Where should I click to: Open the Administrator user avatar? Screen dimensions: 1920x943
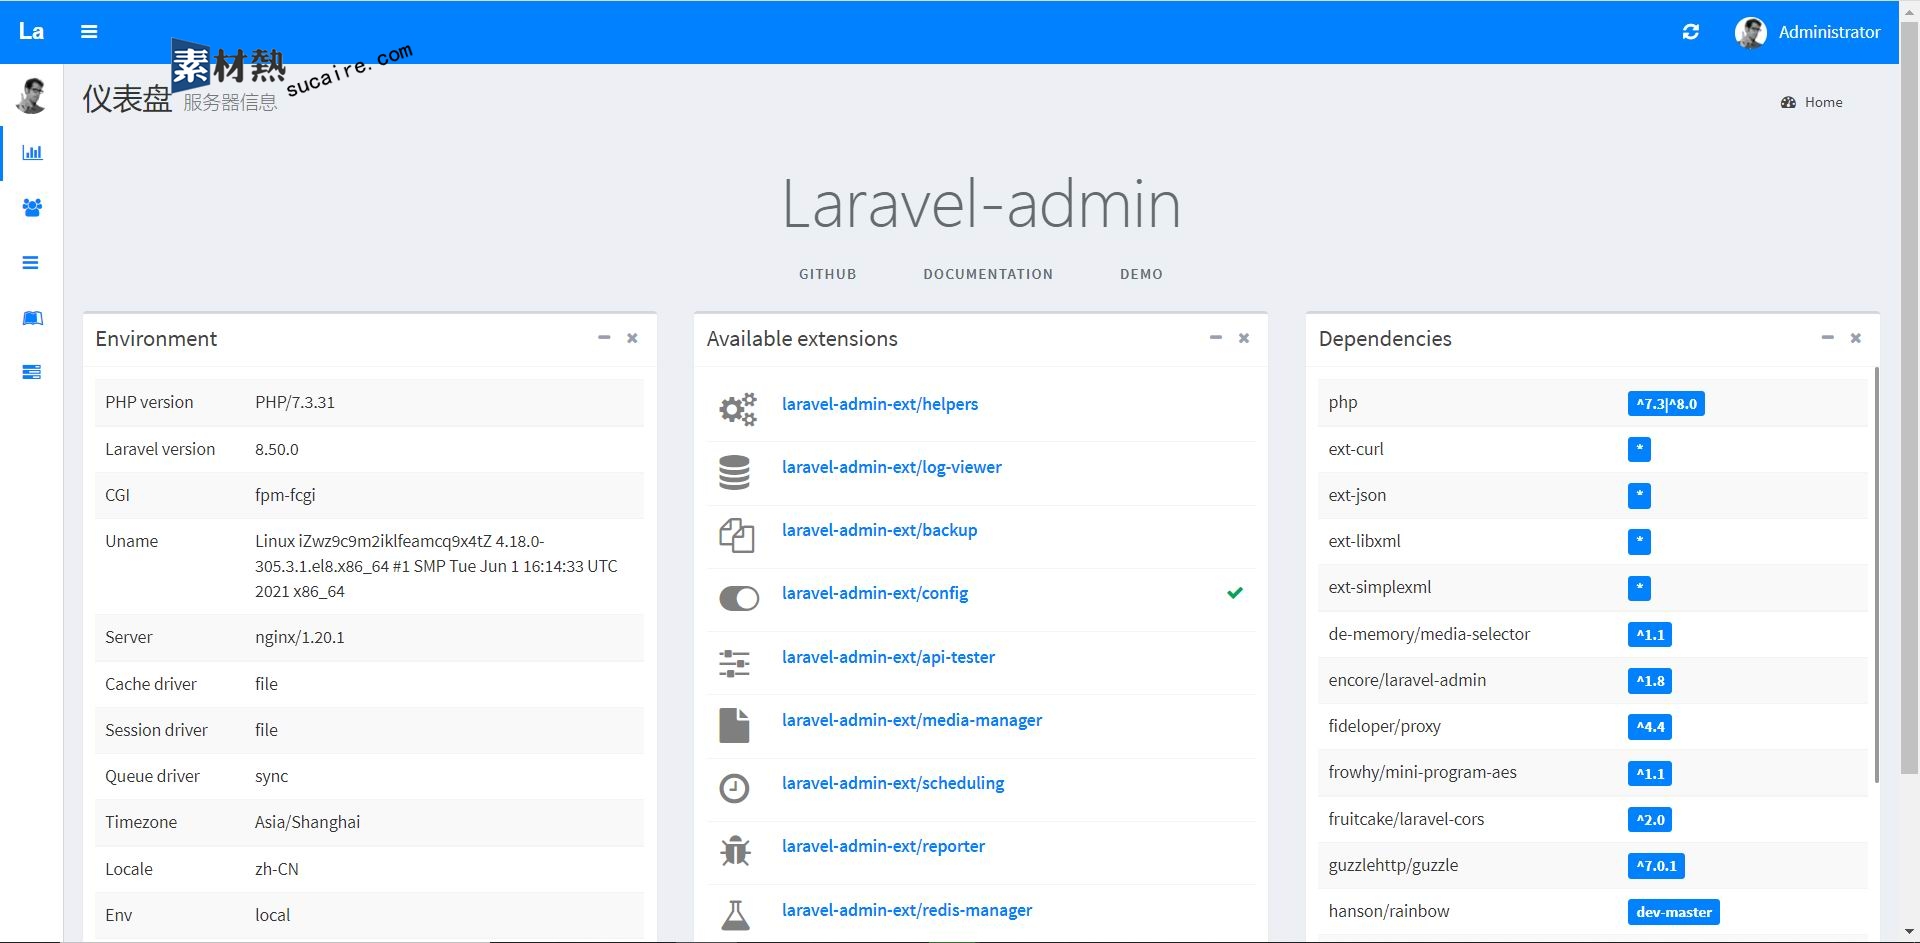pyautogui.click(x=1750, y=32)
